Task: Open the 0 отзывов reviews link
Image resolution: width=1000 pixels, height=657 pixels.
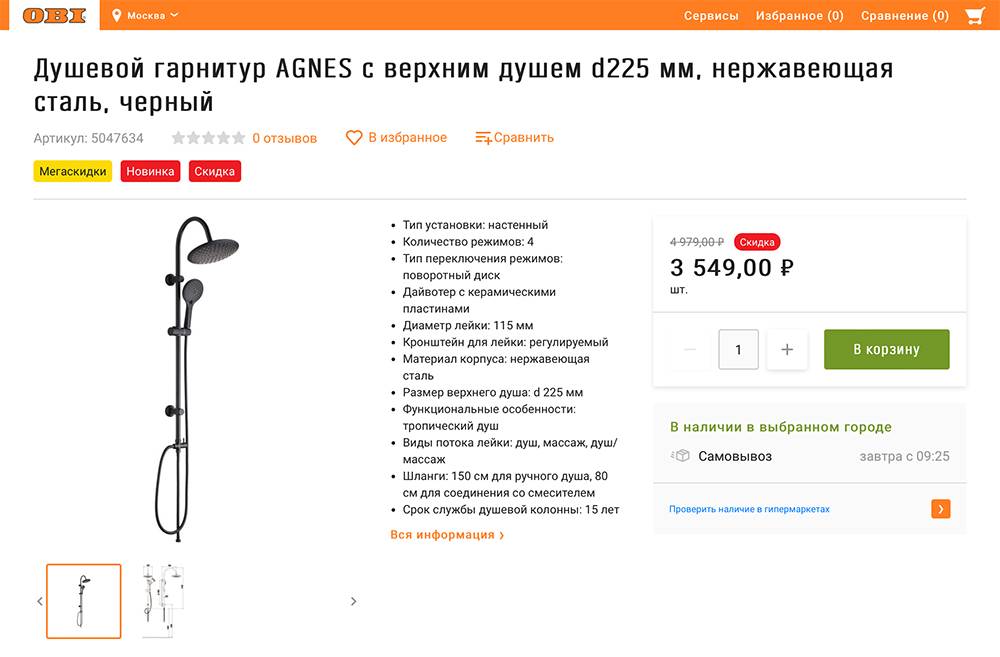Action: point(284,138)
